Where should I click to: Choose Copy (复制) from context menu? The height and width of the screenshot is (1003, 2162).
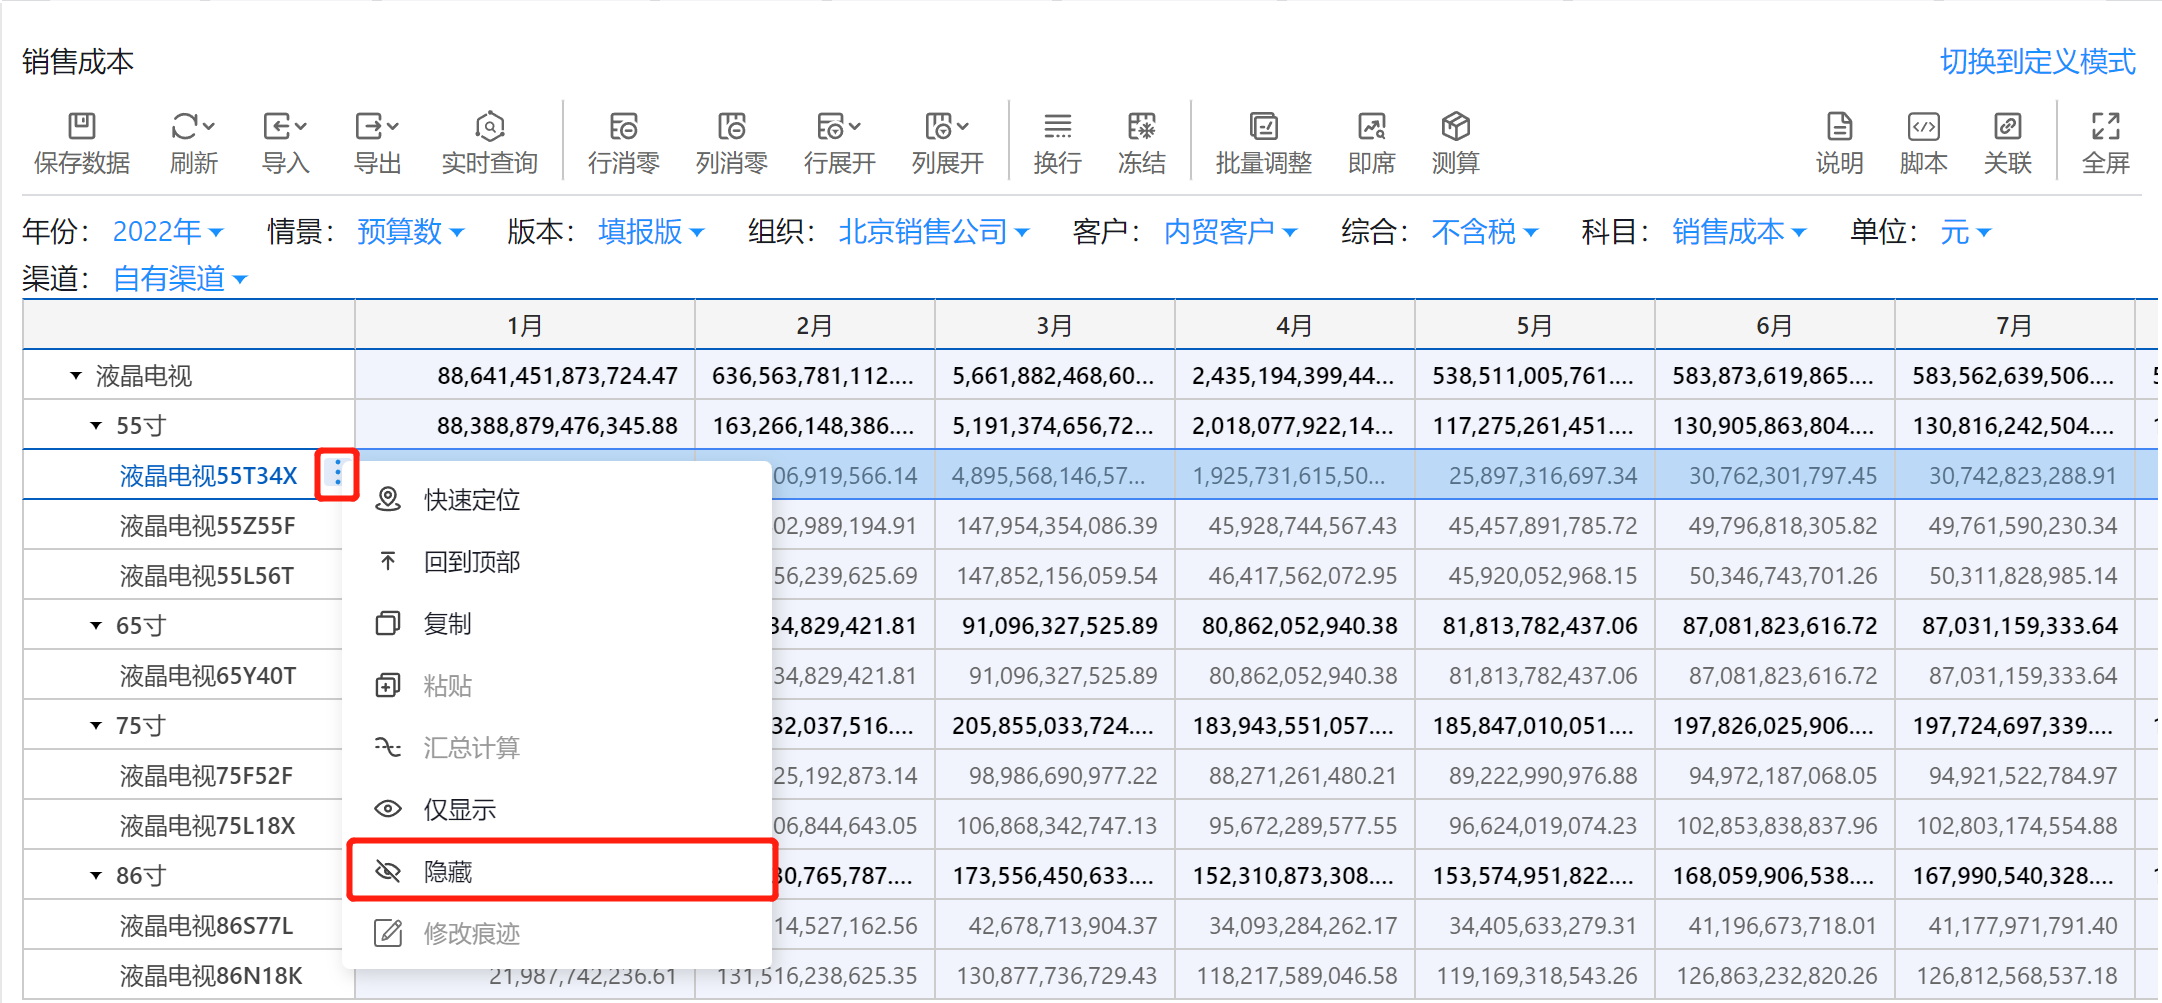pos(447,624)
